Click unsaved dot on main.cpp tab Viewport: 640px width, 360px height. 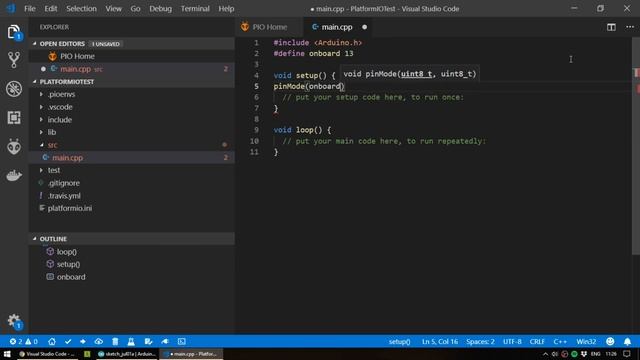click(364, 27)
